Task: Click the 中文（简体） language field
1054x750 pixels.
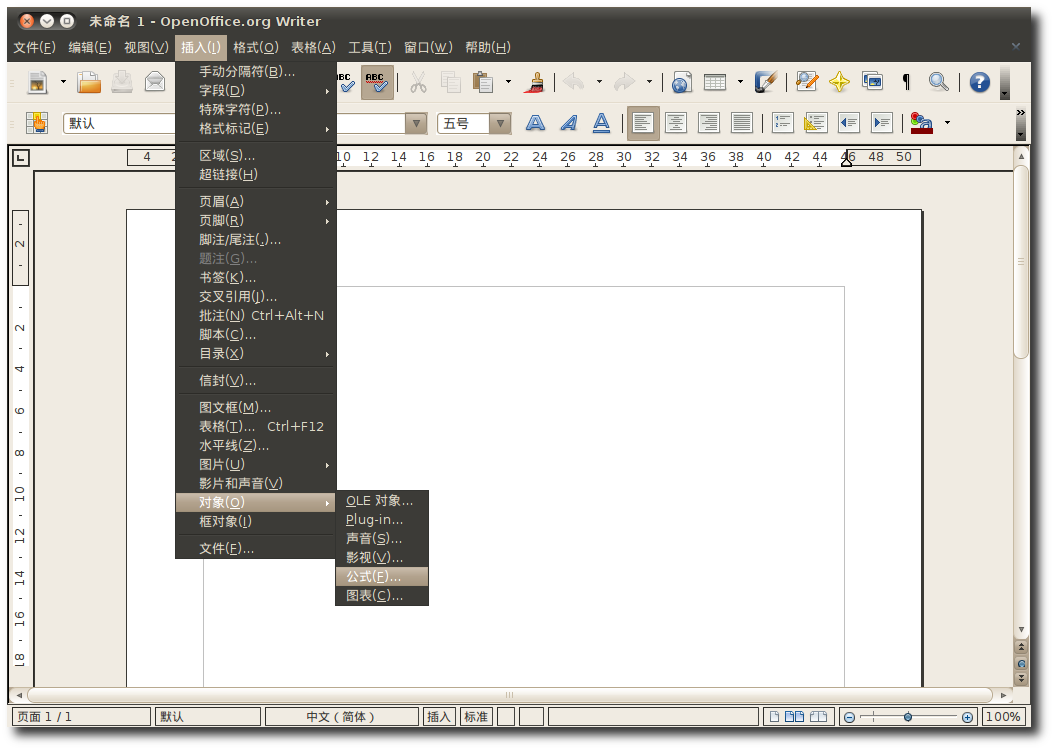Action: [x=341, y=717]
